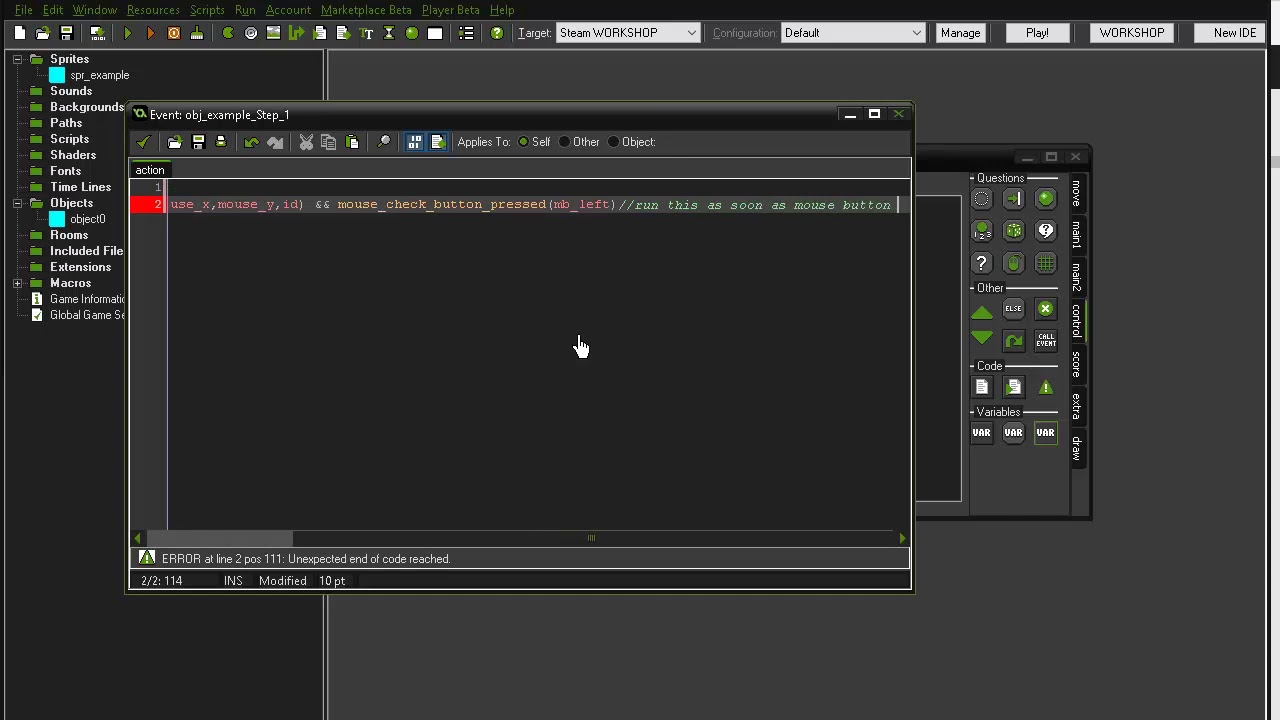The width and height of the screenshot is (1280, 720).
Task: Click the Time Lines folder
Action: [80, 187]
